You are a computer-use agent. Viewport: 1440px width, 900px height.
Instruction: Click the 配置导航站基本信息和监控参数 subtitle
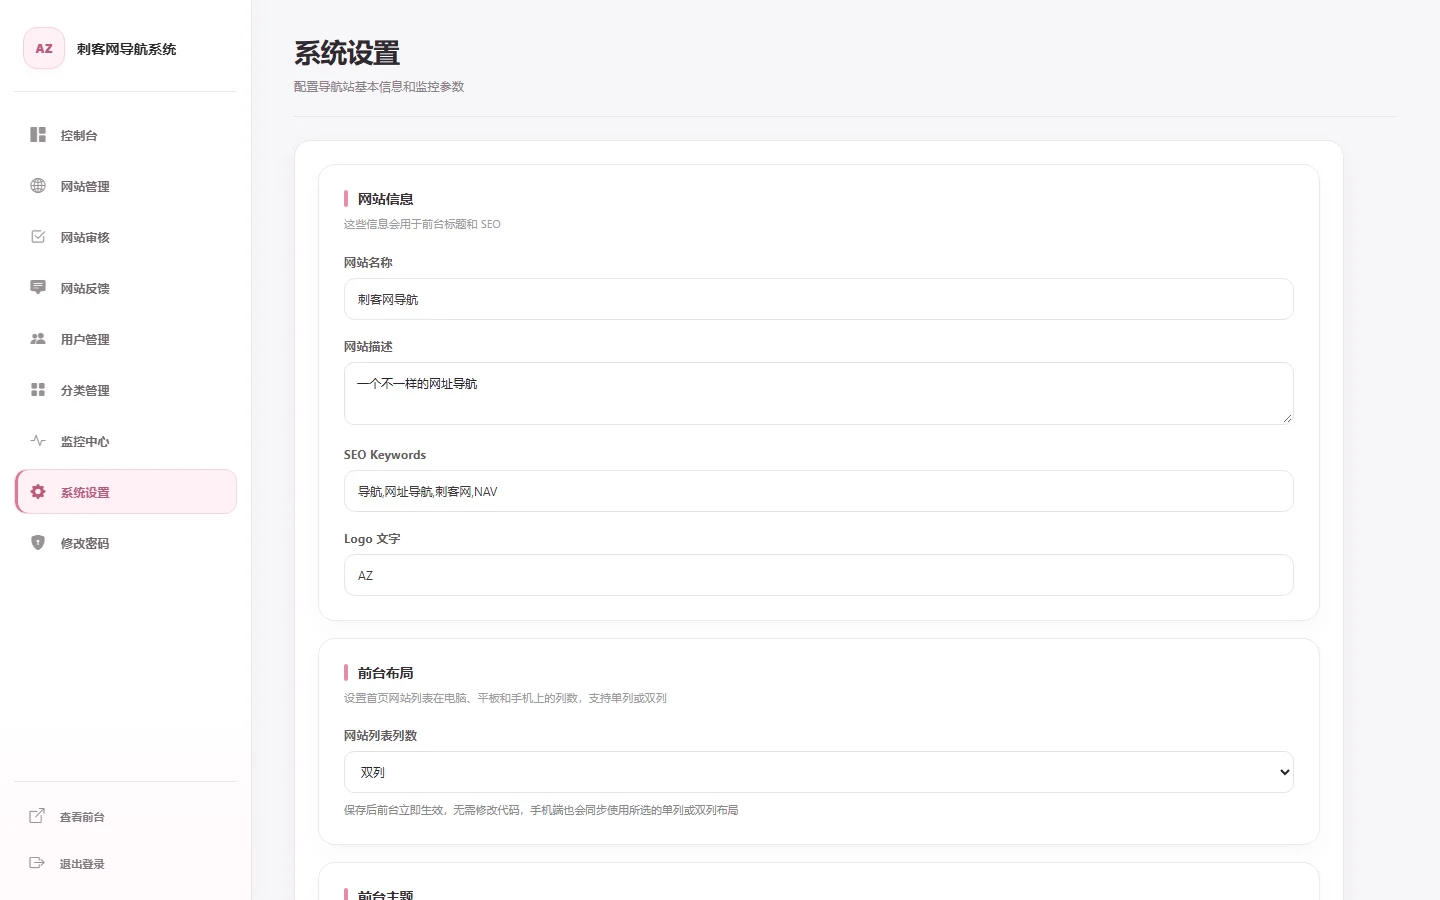click(x=379, y=87)
